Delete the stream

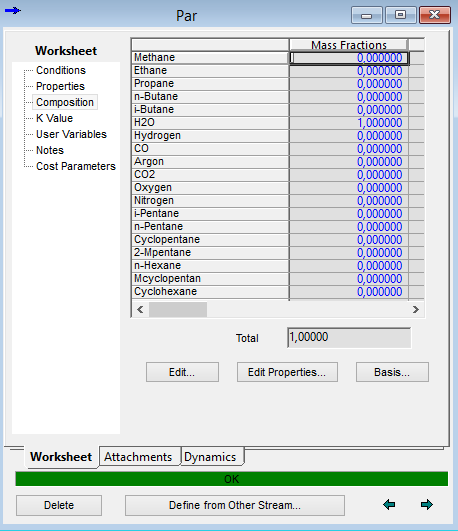(x=59, y=505)
